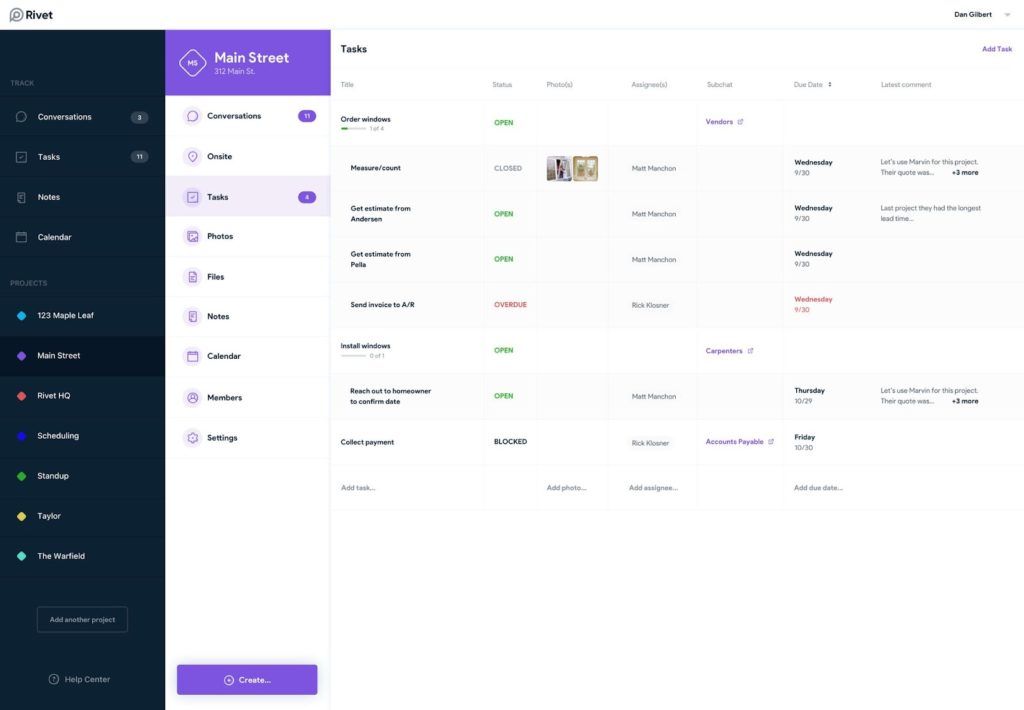Click 'Get estimate from Andersen' task title
The image size is (1024, 710).
coord(381,214)
